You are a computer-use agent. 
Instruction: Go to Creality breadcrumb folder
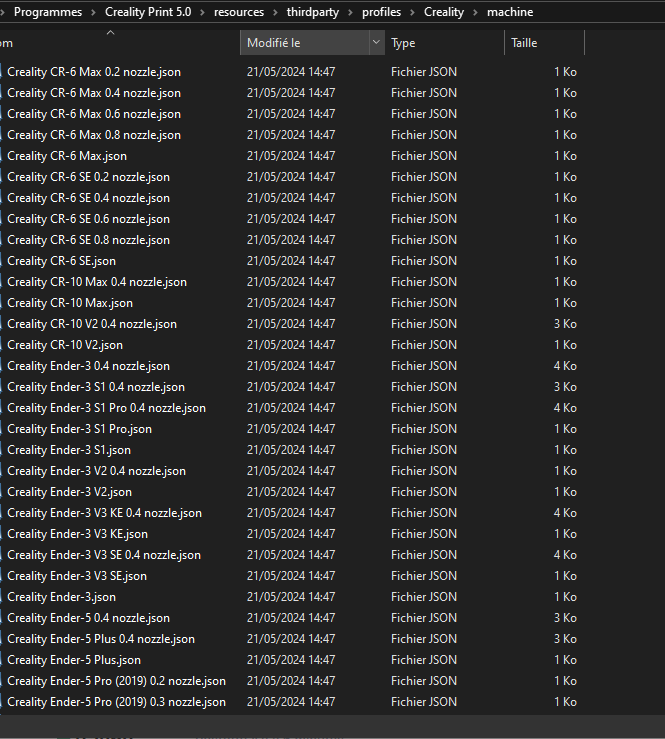444,12
